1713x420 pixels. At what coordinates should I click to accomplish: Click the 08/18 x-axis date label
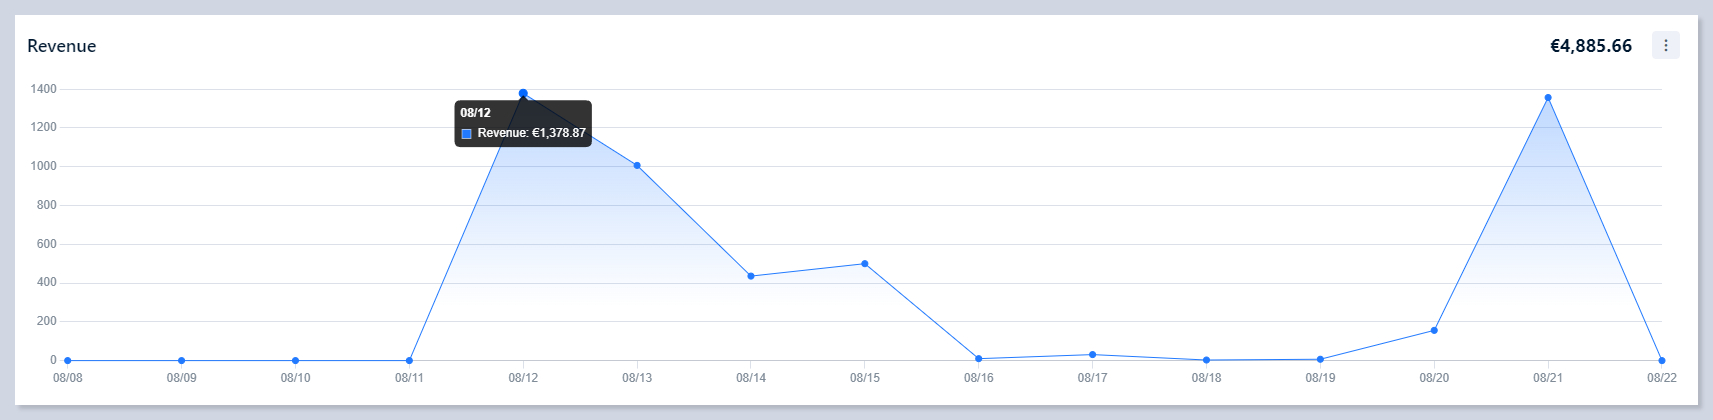1206,378
